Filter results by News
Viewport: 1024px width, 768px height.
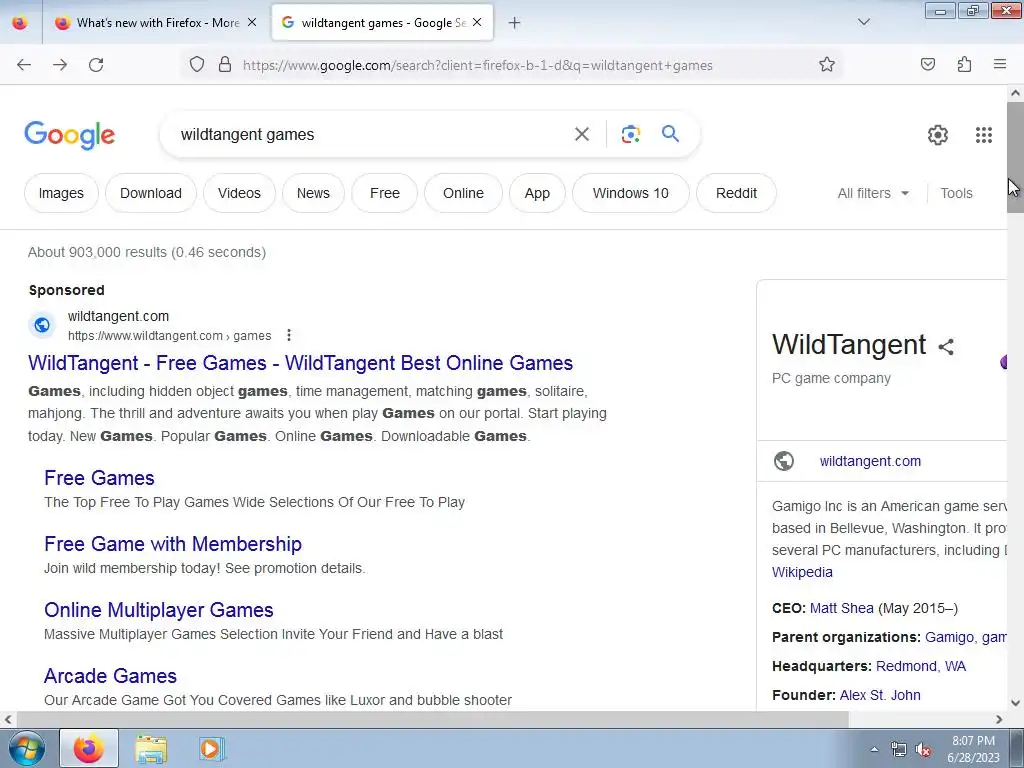313,193
